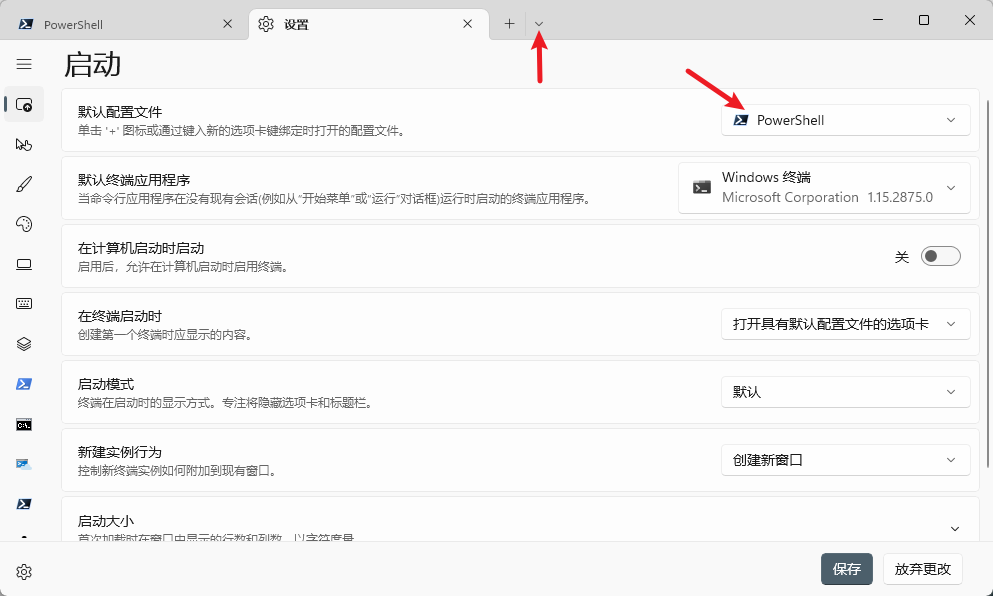This screenshot has height=596, width=993.
Task: Open the hamburger navigation menu
Action: pos(24,64)
